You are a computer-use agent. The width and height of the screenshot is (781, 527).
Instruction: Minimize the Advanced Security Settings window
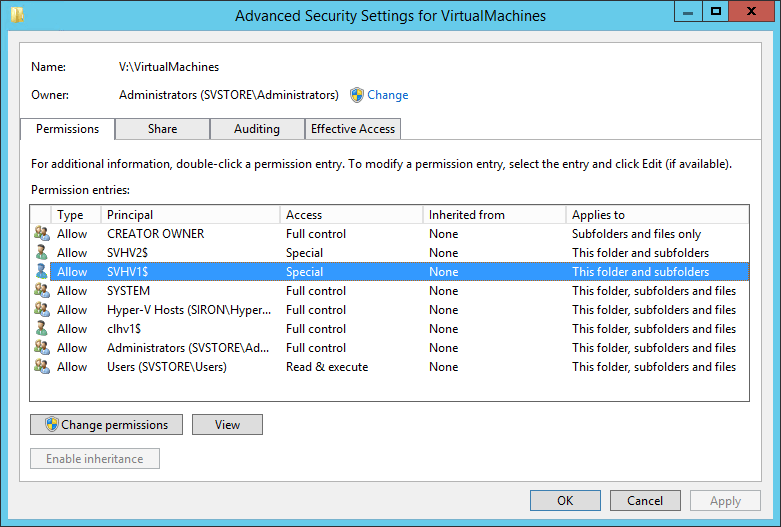tap(688, 11)
